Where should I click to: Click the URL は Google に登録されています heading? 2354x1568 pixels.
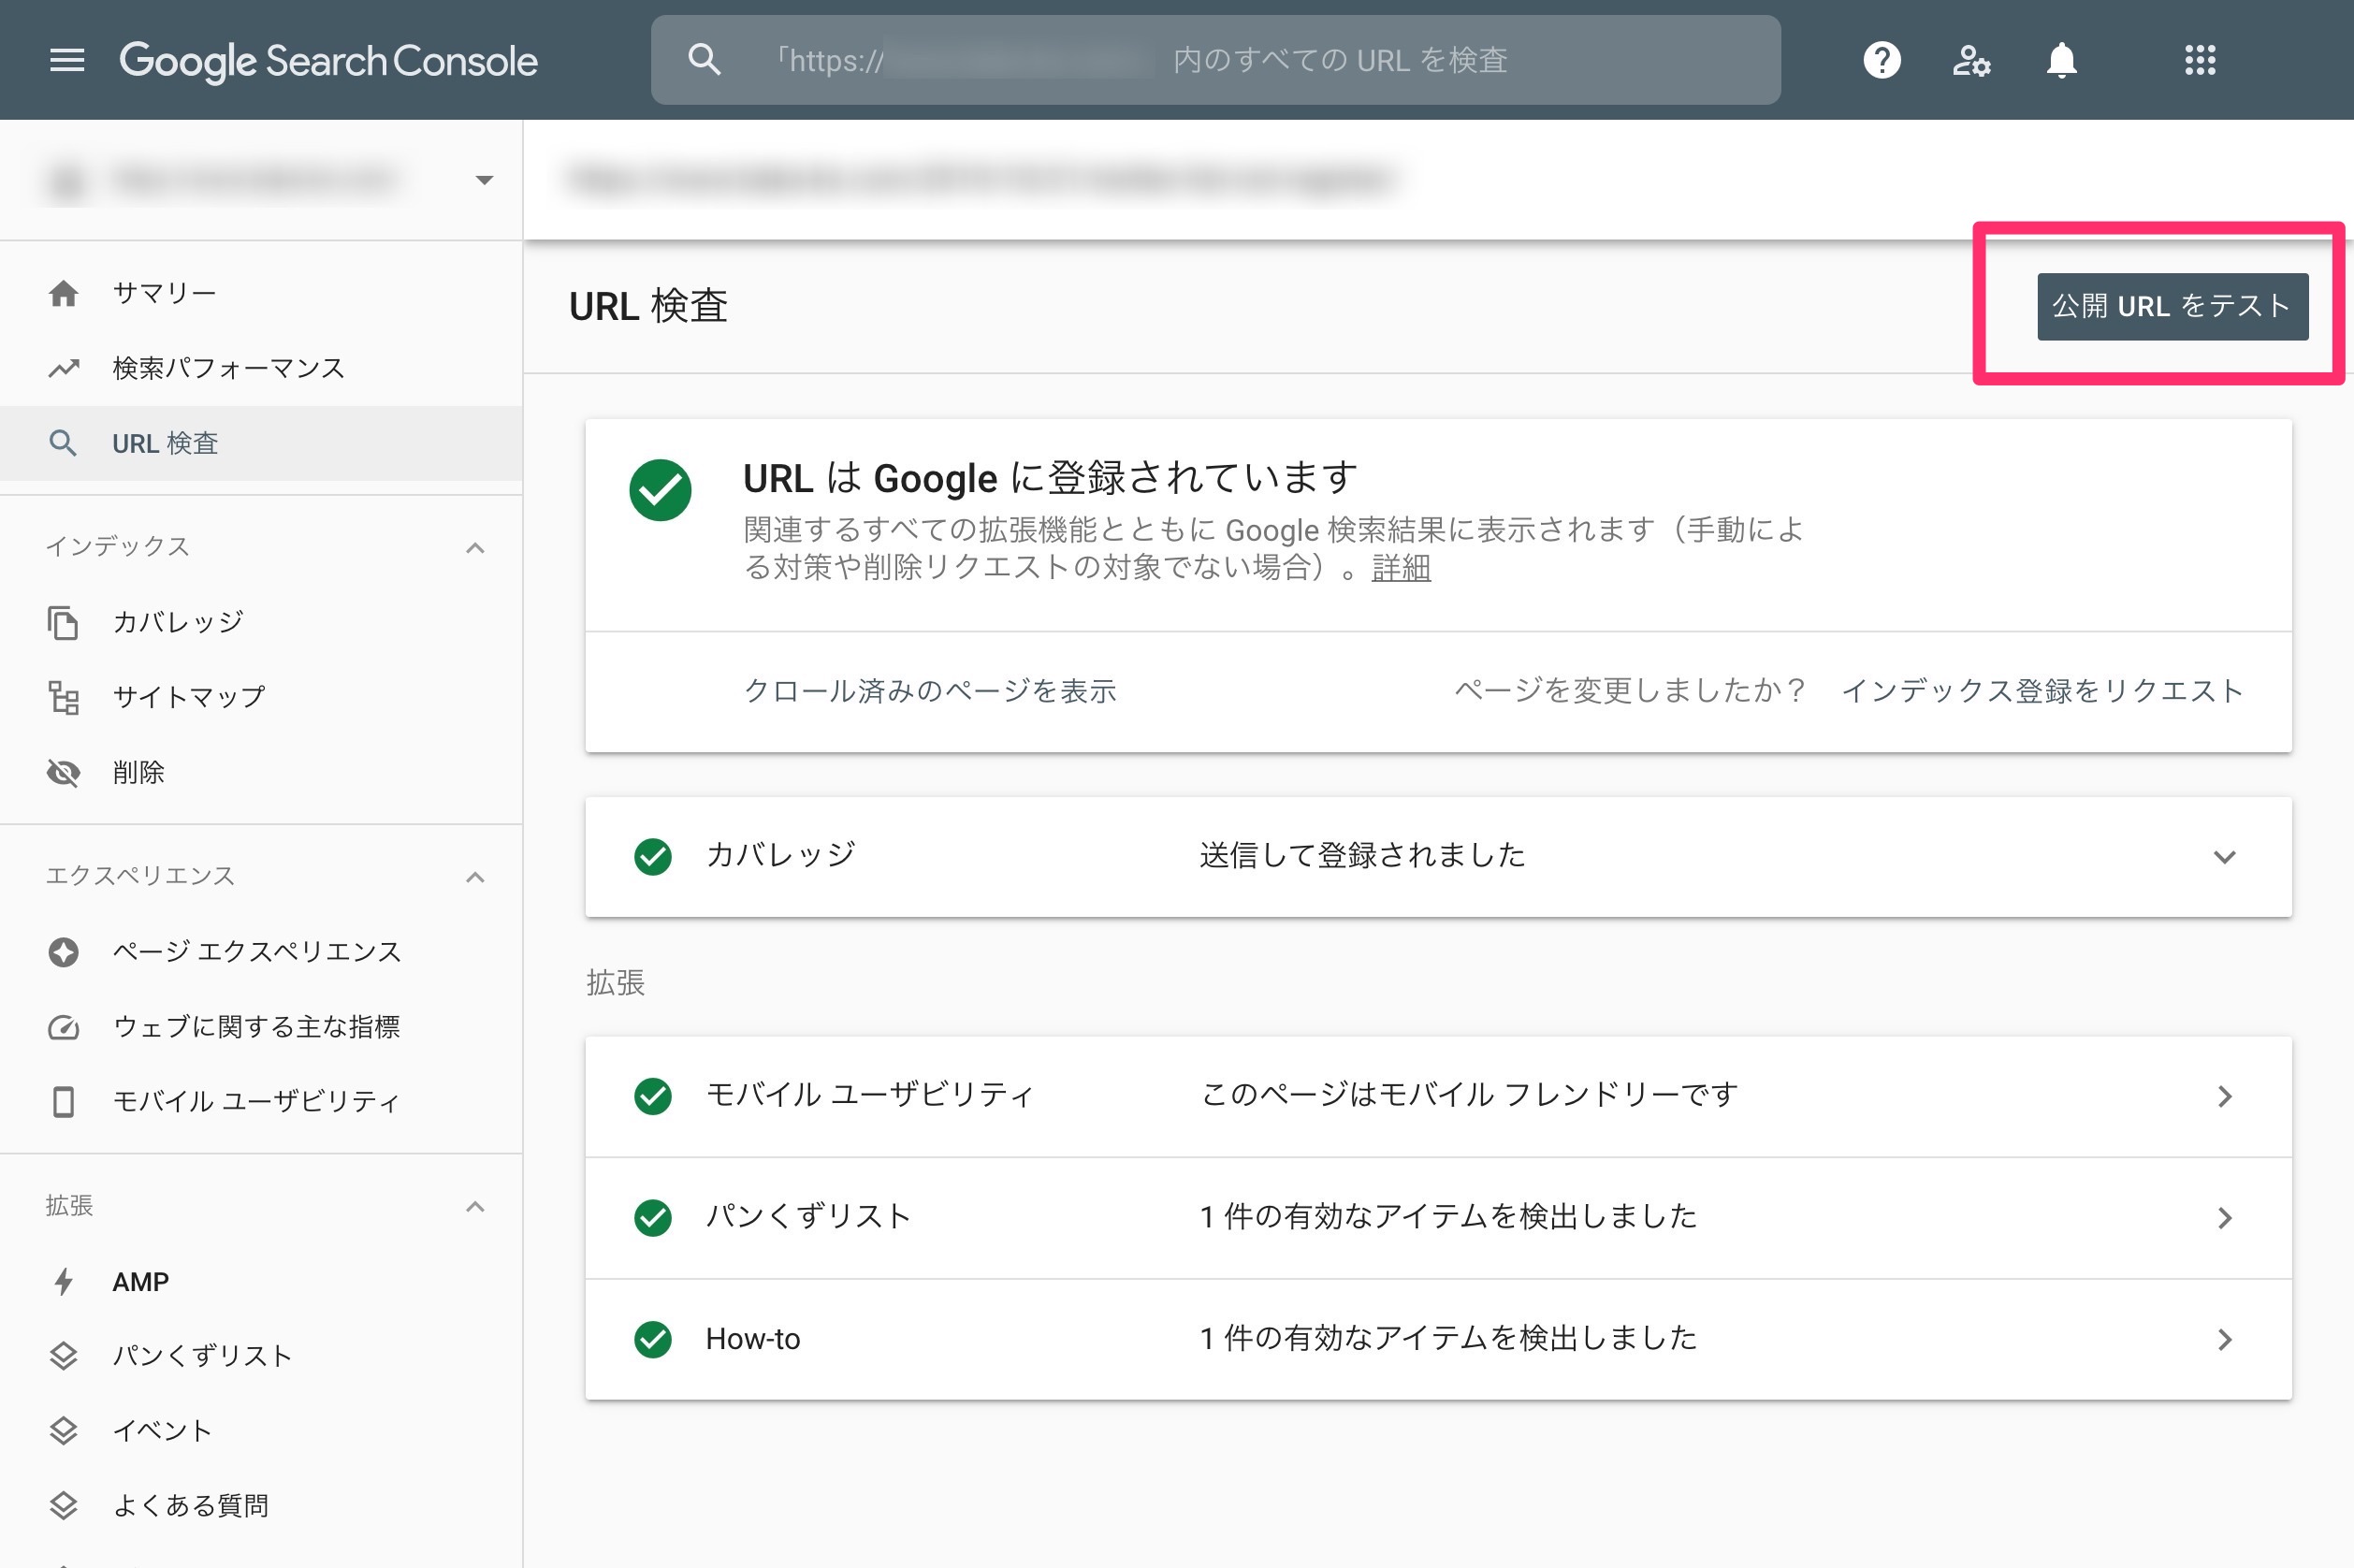click(1051, 478)
